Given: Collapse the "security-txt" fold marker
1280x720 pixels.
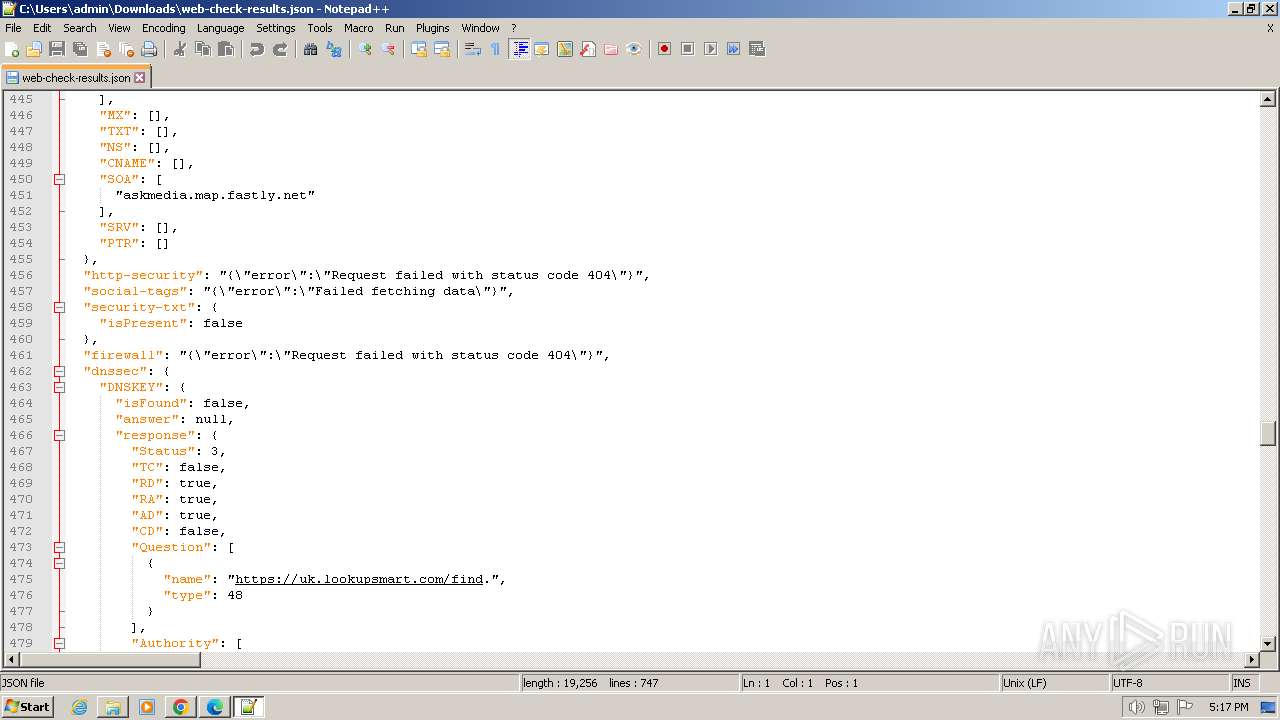Looking at the screenshot, I should 59,307.
